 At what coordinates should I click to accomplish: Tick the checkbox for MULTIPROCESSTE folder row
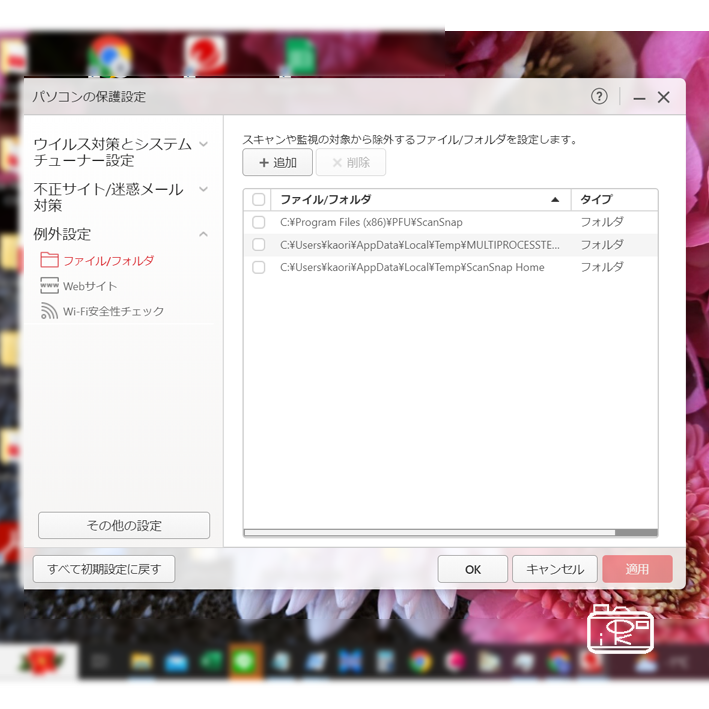259,245
